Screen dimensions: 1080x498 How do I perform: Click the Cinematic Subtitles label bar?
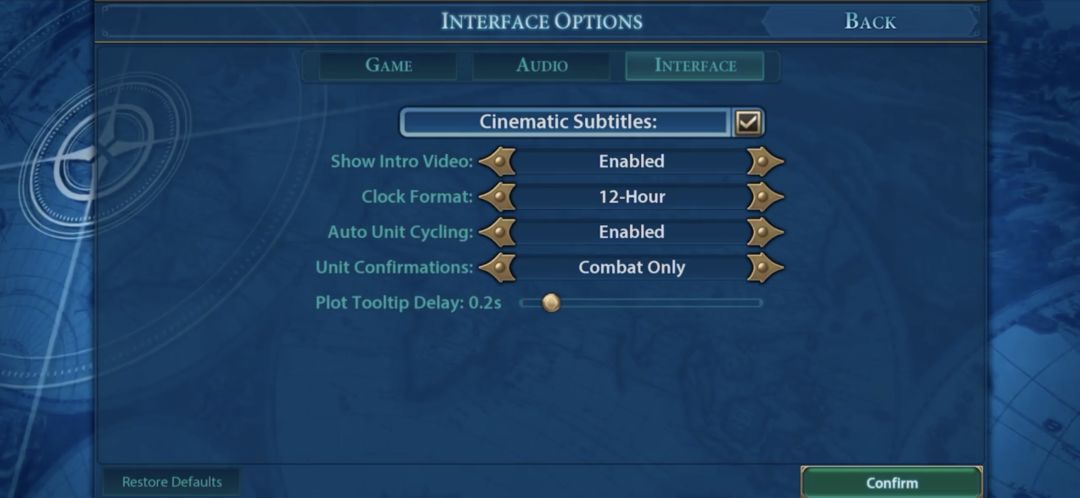(x=566, y=123)
